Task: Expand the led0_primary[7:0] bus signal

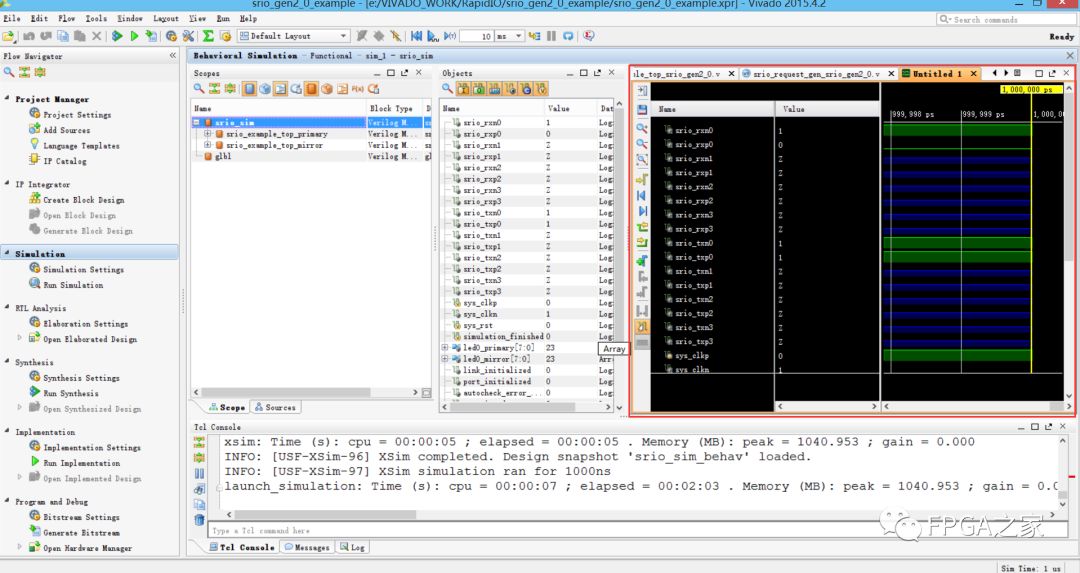Action: (x=445, y=347)
